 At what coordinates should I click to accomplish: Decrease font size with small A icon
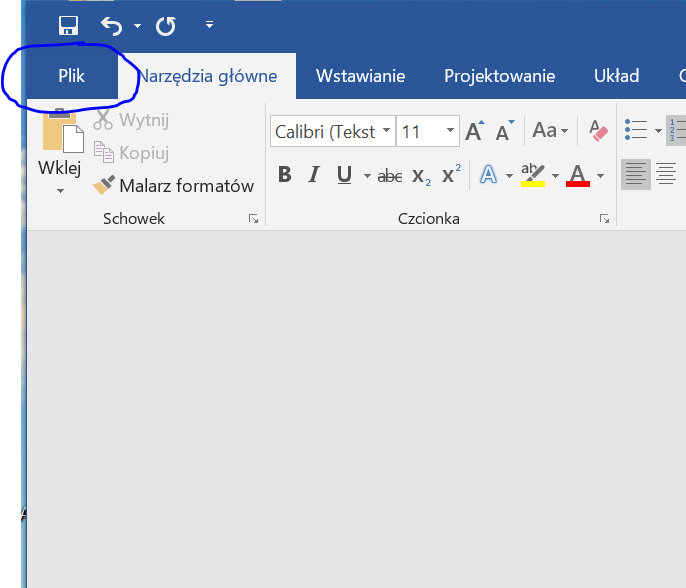point(505,131)
